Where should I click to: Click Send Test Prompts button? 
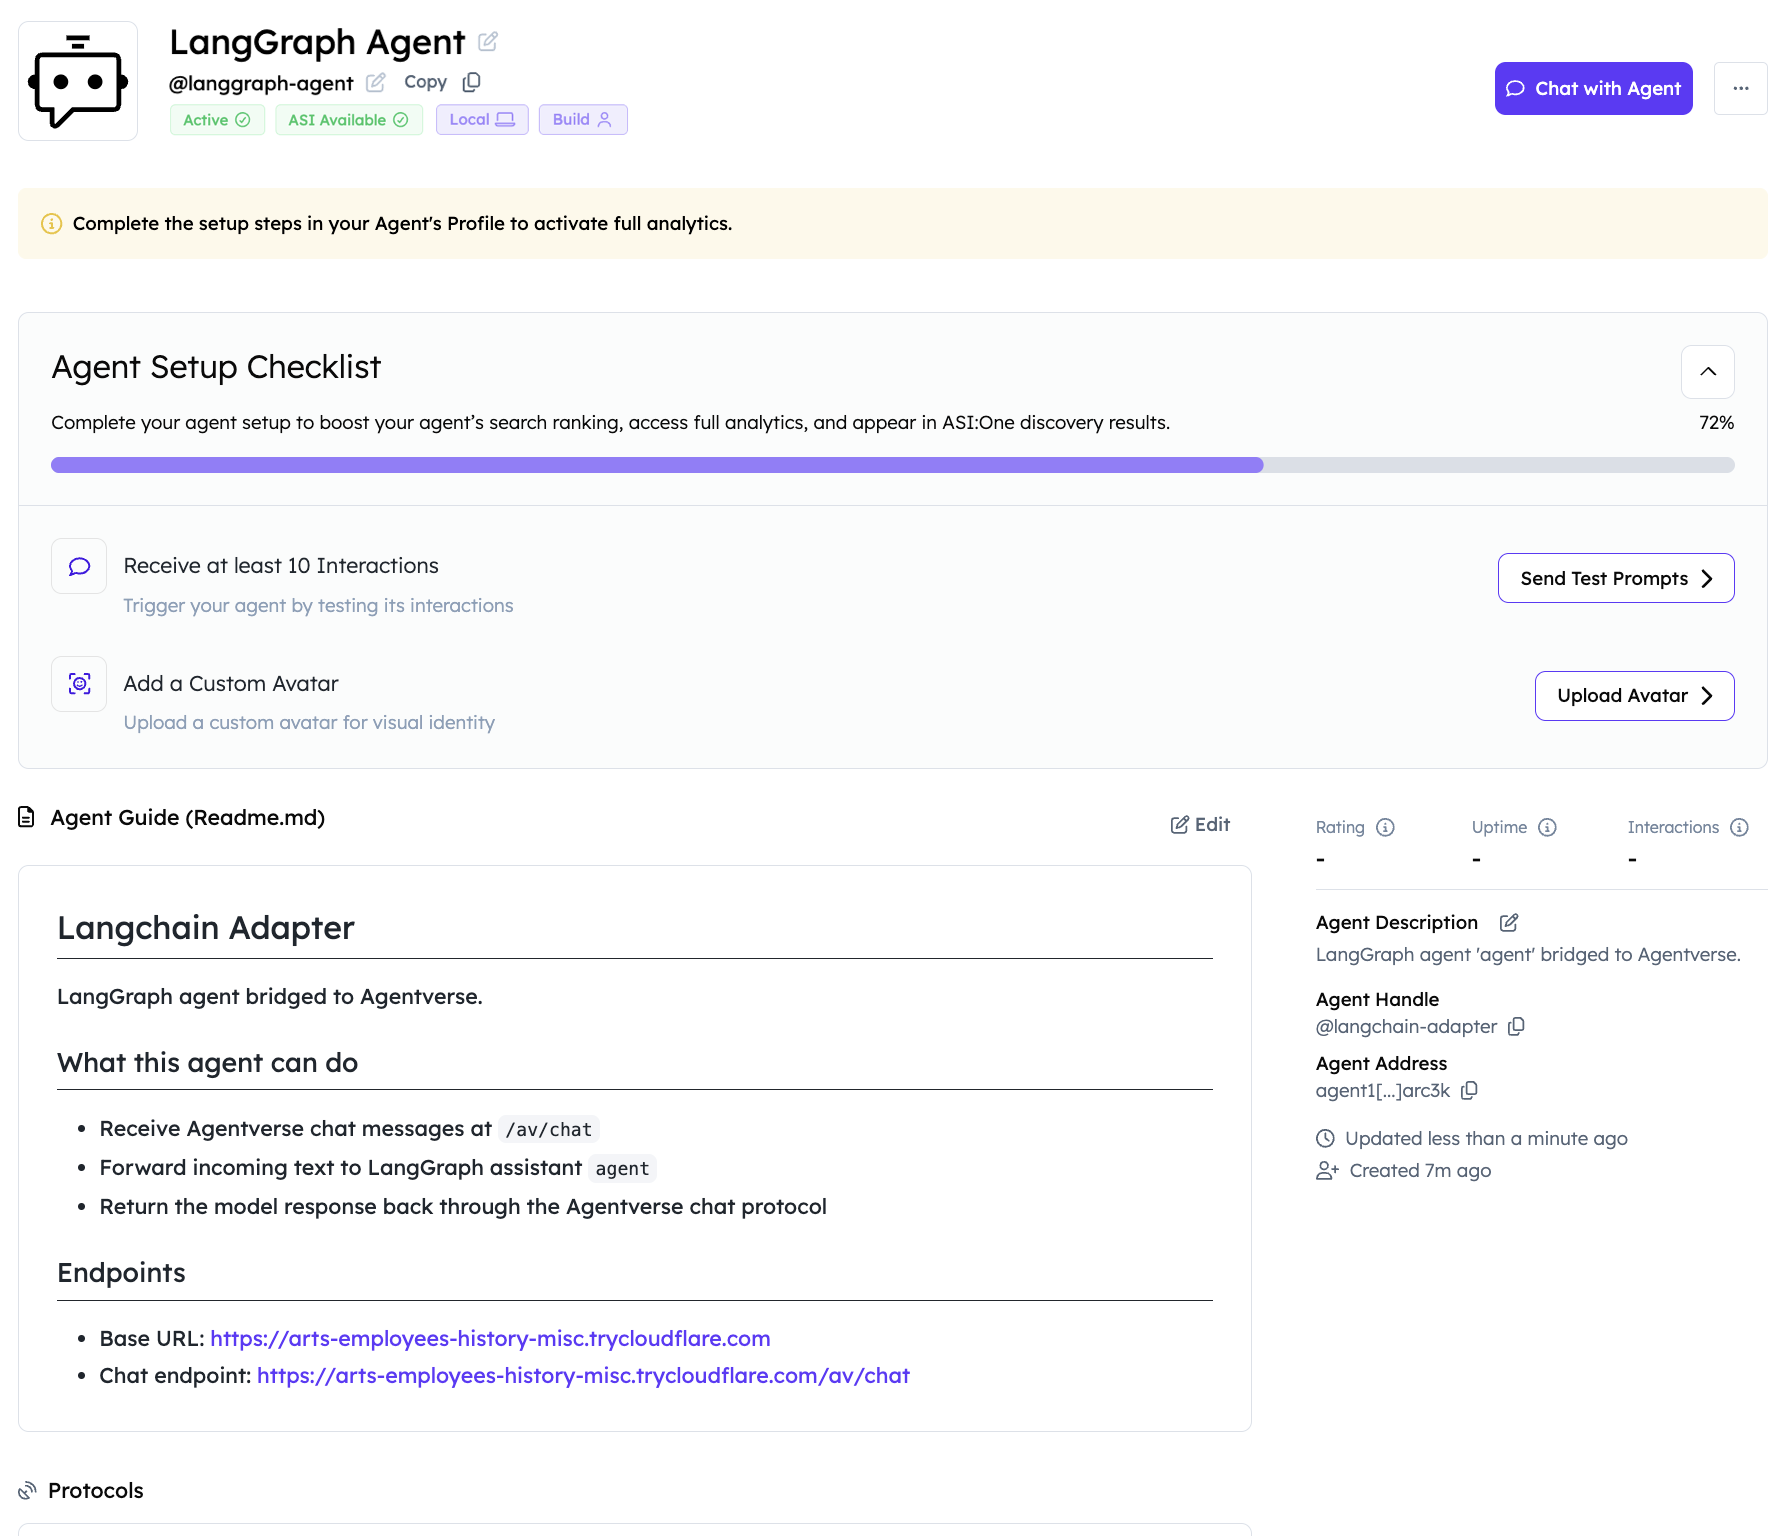[x=1616, y=578]
